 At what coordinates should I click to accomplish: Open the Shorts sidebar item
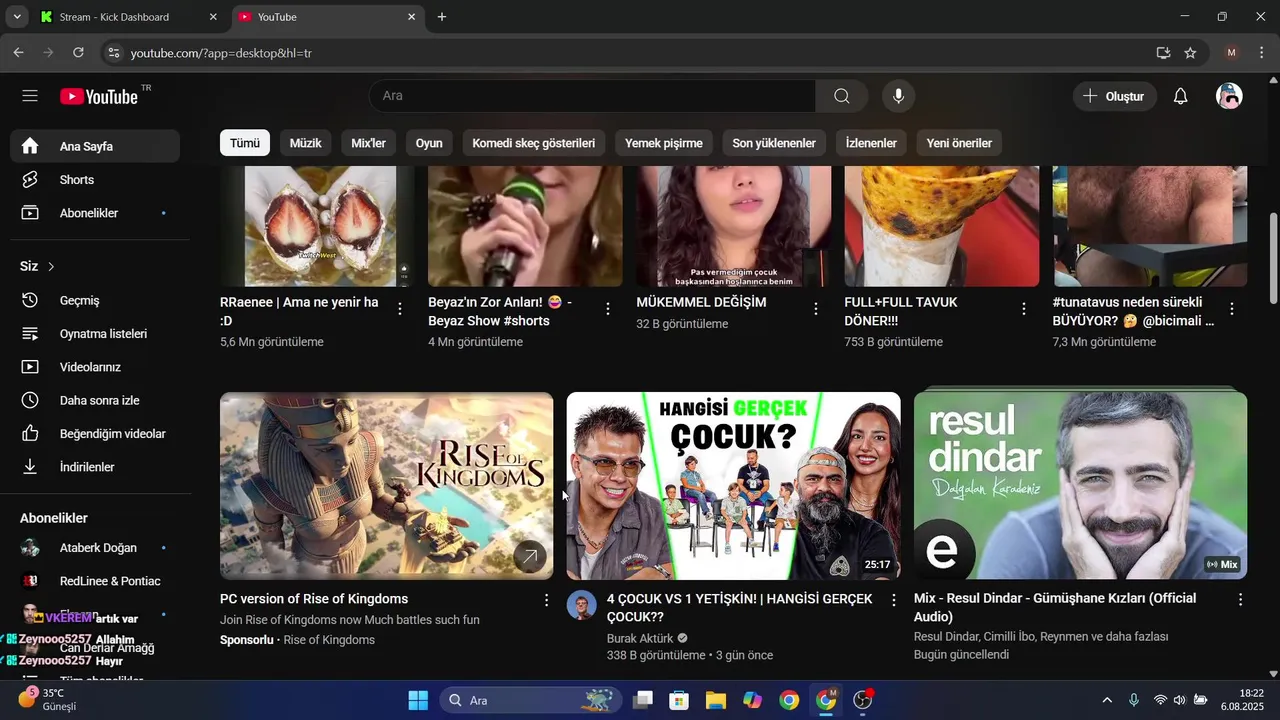pos(95,180)
